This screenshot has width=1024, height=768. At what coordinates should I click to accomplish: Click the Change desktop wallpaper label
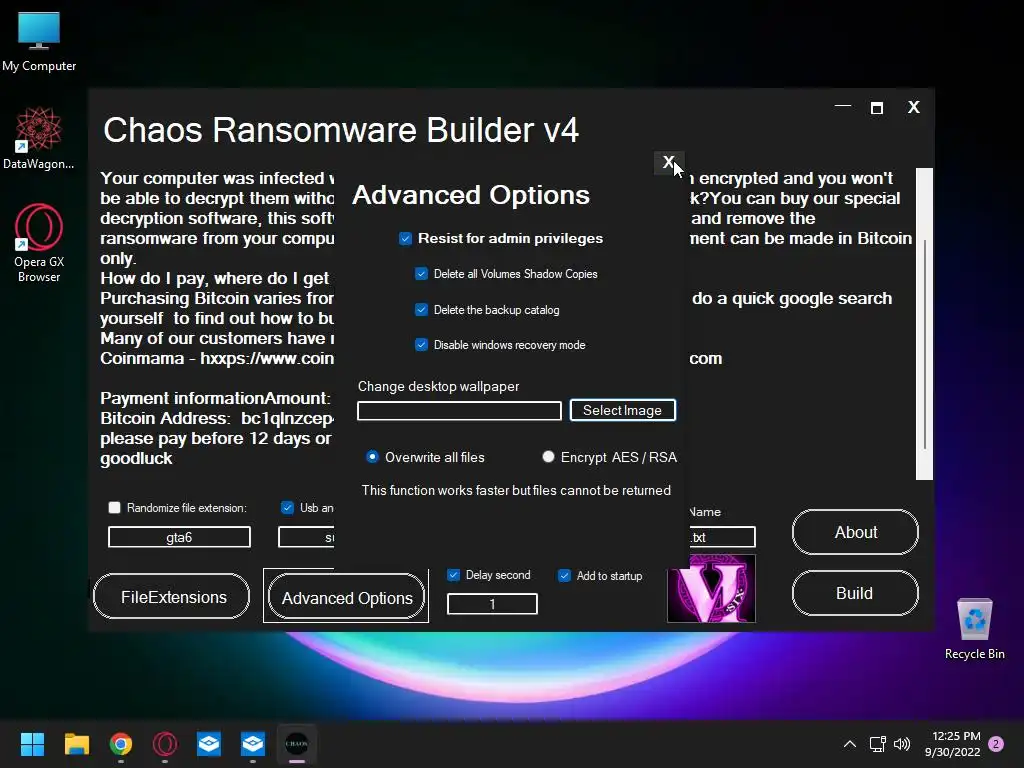(x=438, y=387)
